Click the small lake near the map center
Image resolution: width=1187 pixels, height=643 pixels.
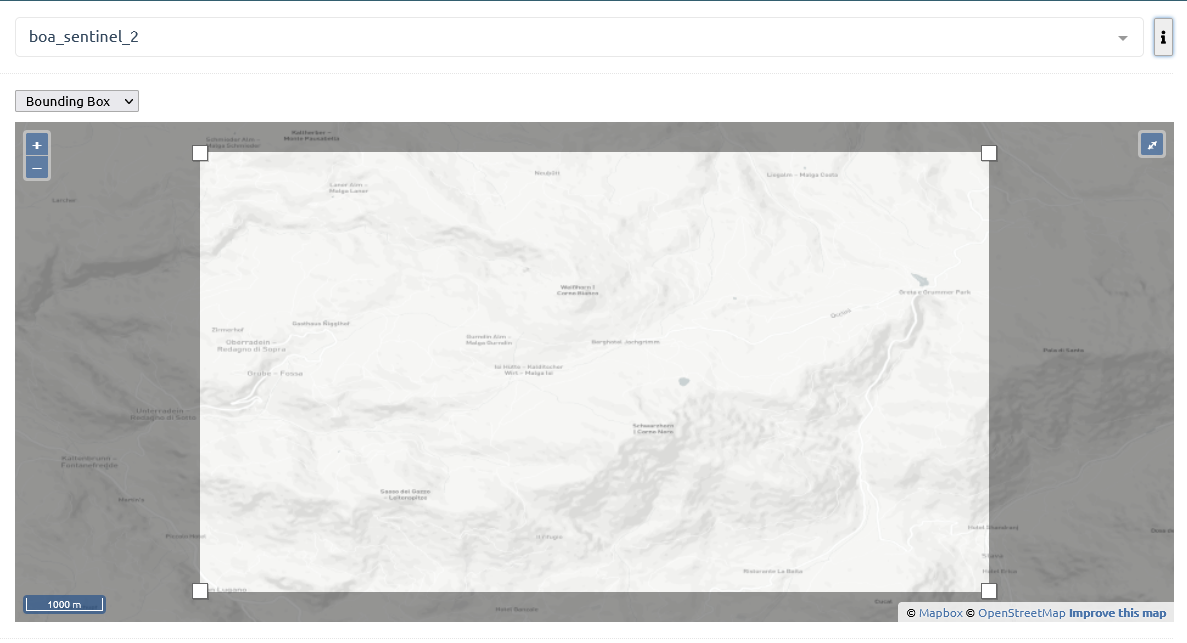[683, 381]
